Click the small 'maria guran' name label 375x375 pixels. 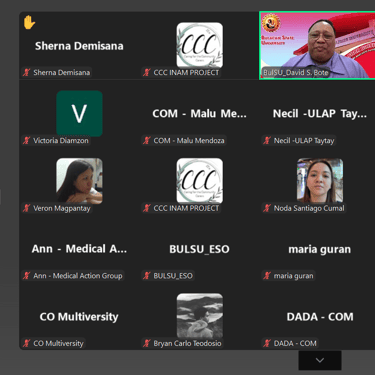(x=294, y=276)
